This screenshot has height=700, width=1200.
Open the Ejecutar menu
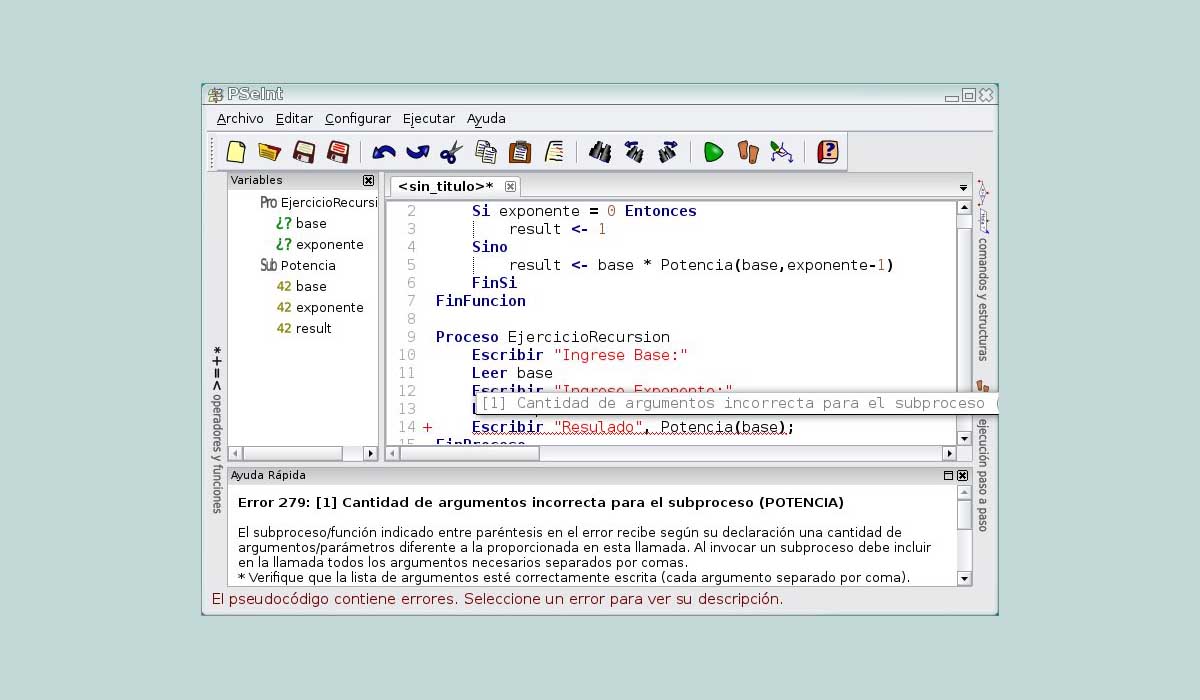point(428,118)
